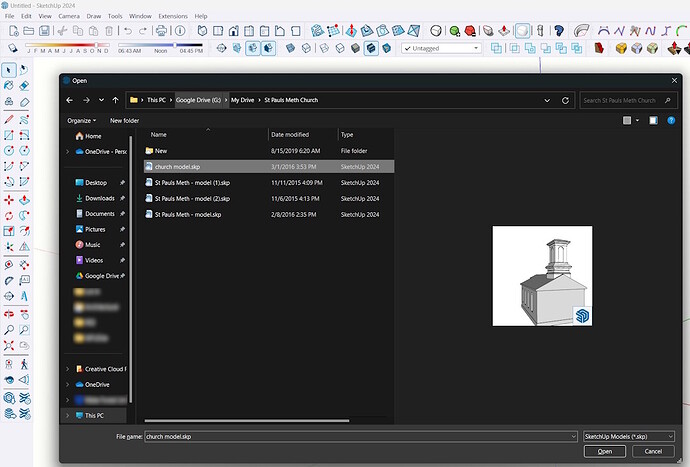Expand the OneDrive tree node
The image size is (690, 467).
[68, 384]
